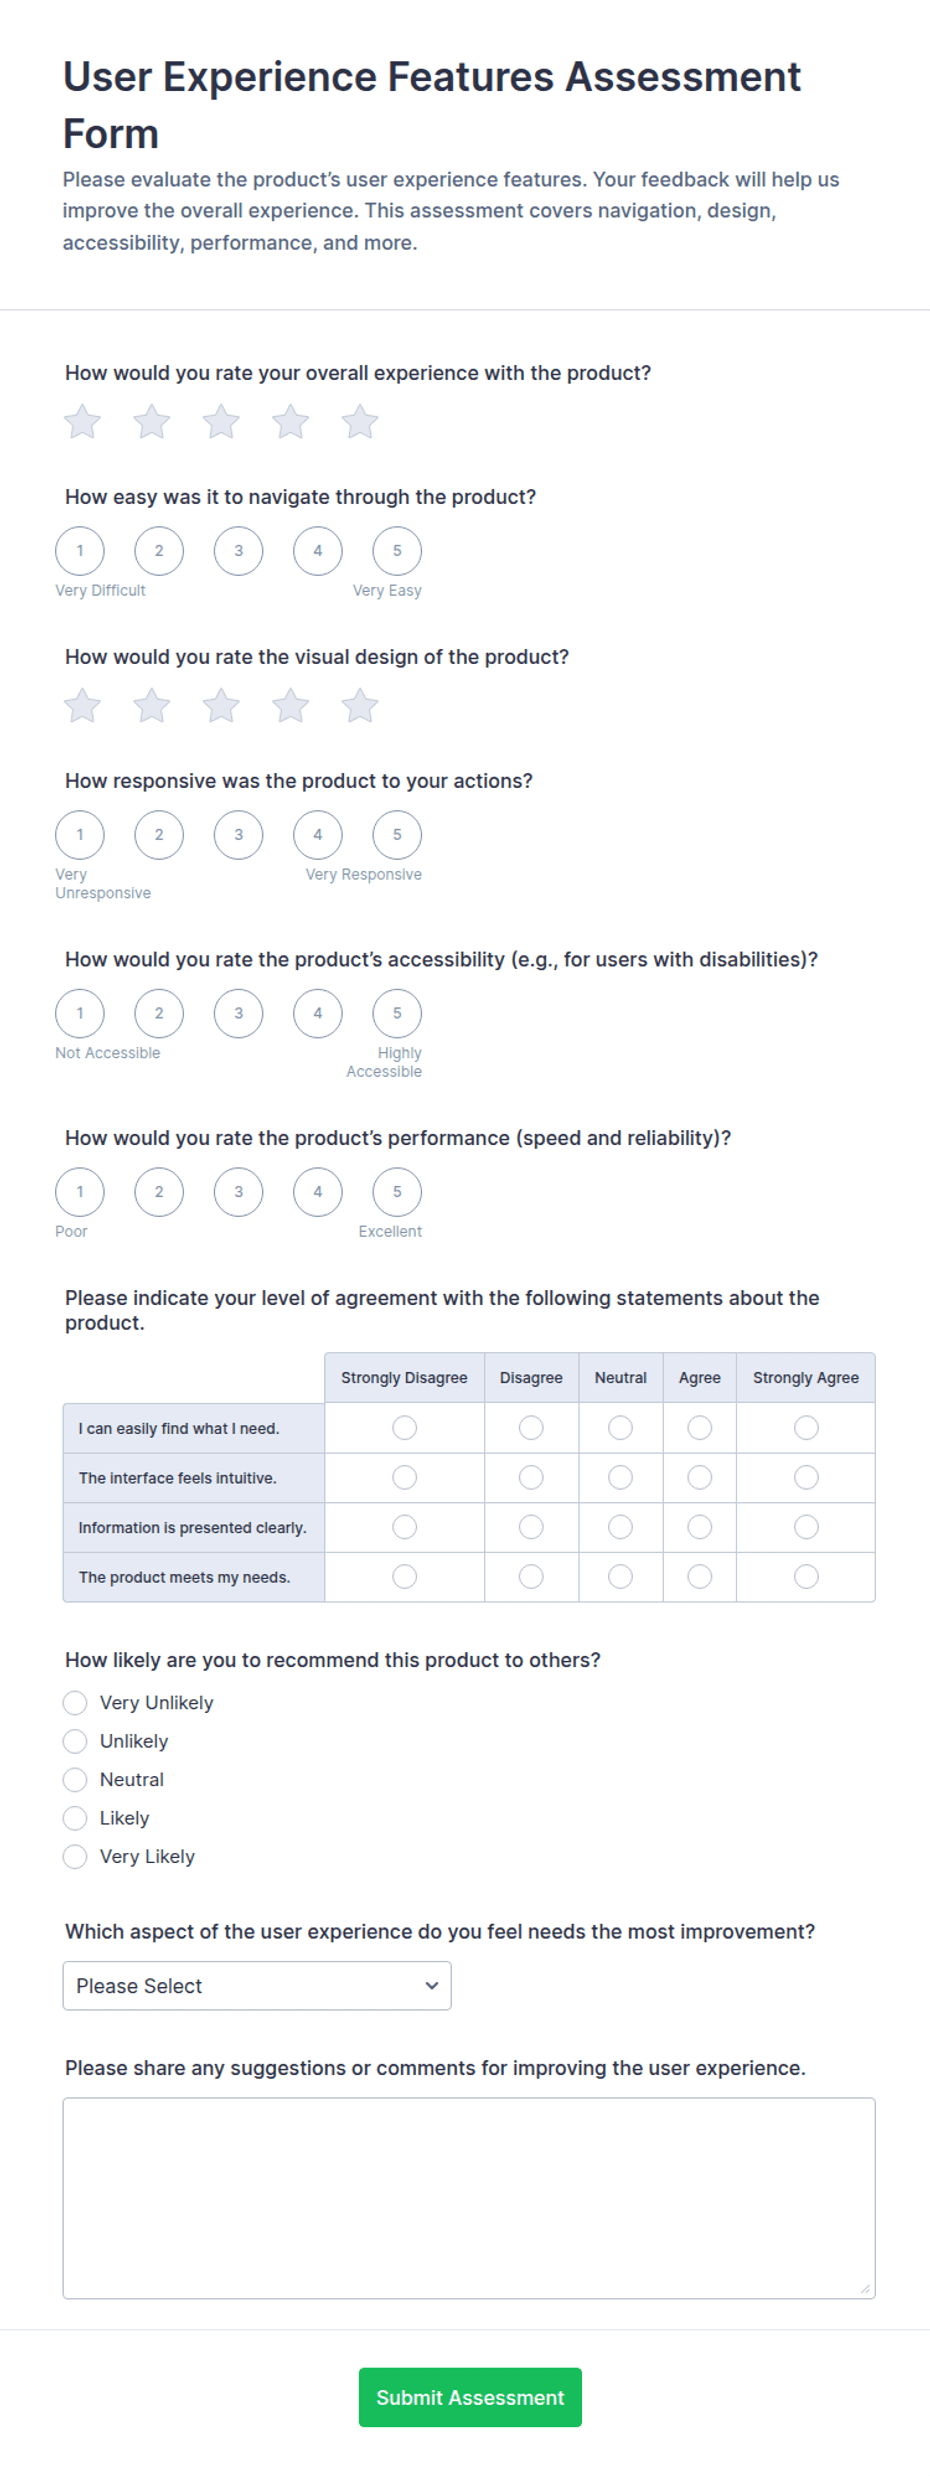This screenshot has height=2476, width=930.
Task: Click the fifth star for visual design
Action: pos(360,706)
